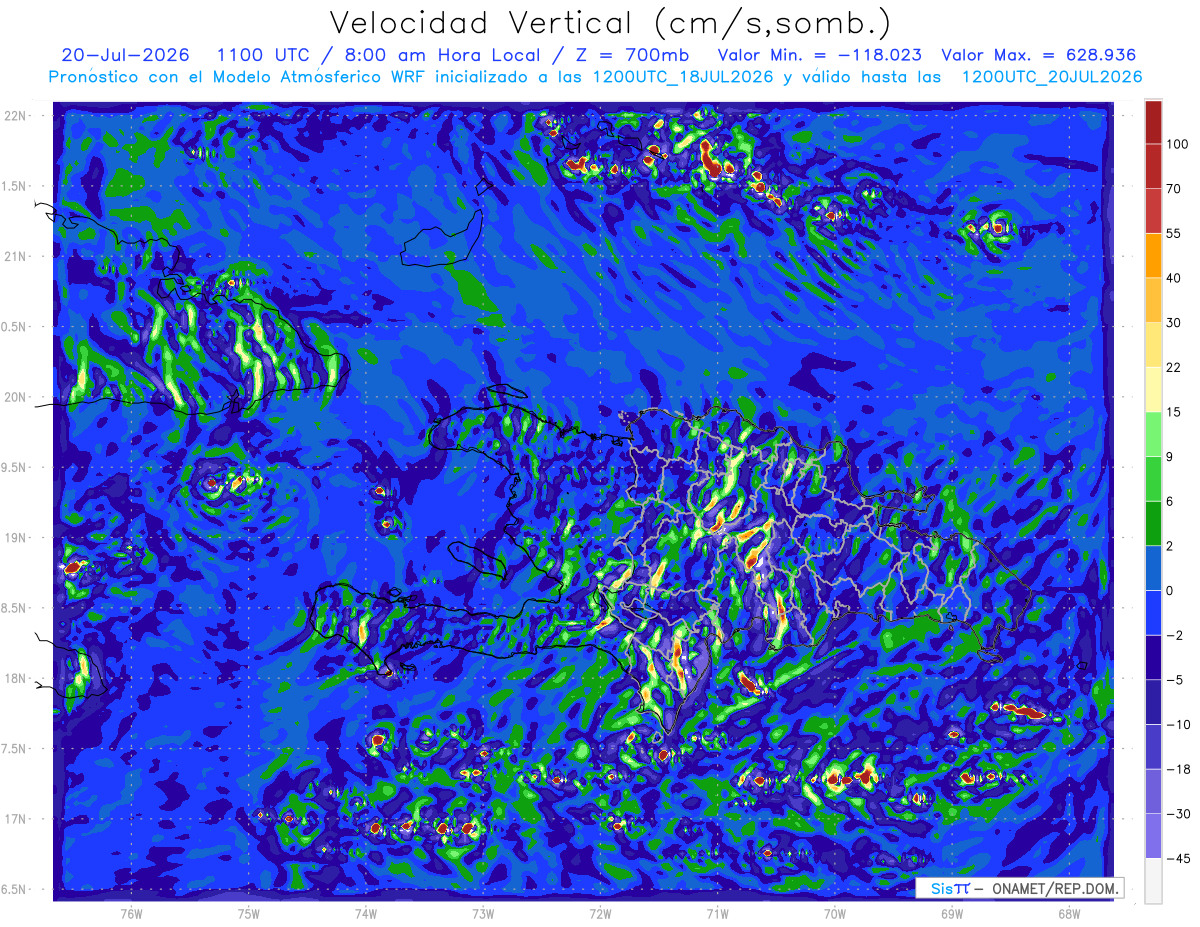Select the orange swatch between 55 and 40
1200x927 pixels.
(x=1153, y=255)
